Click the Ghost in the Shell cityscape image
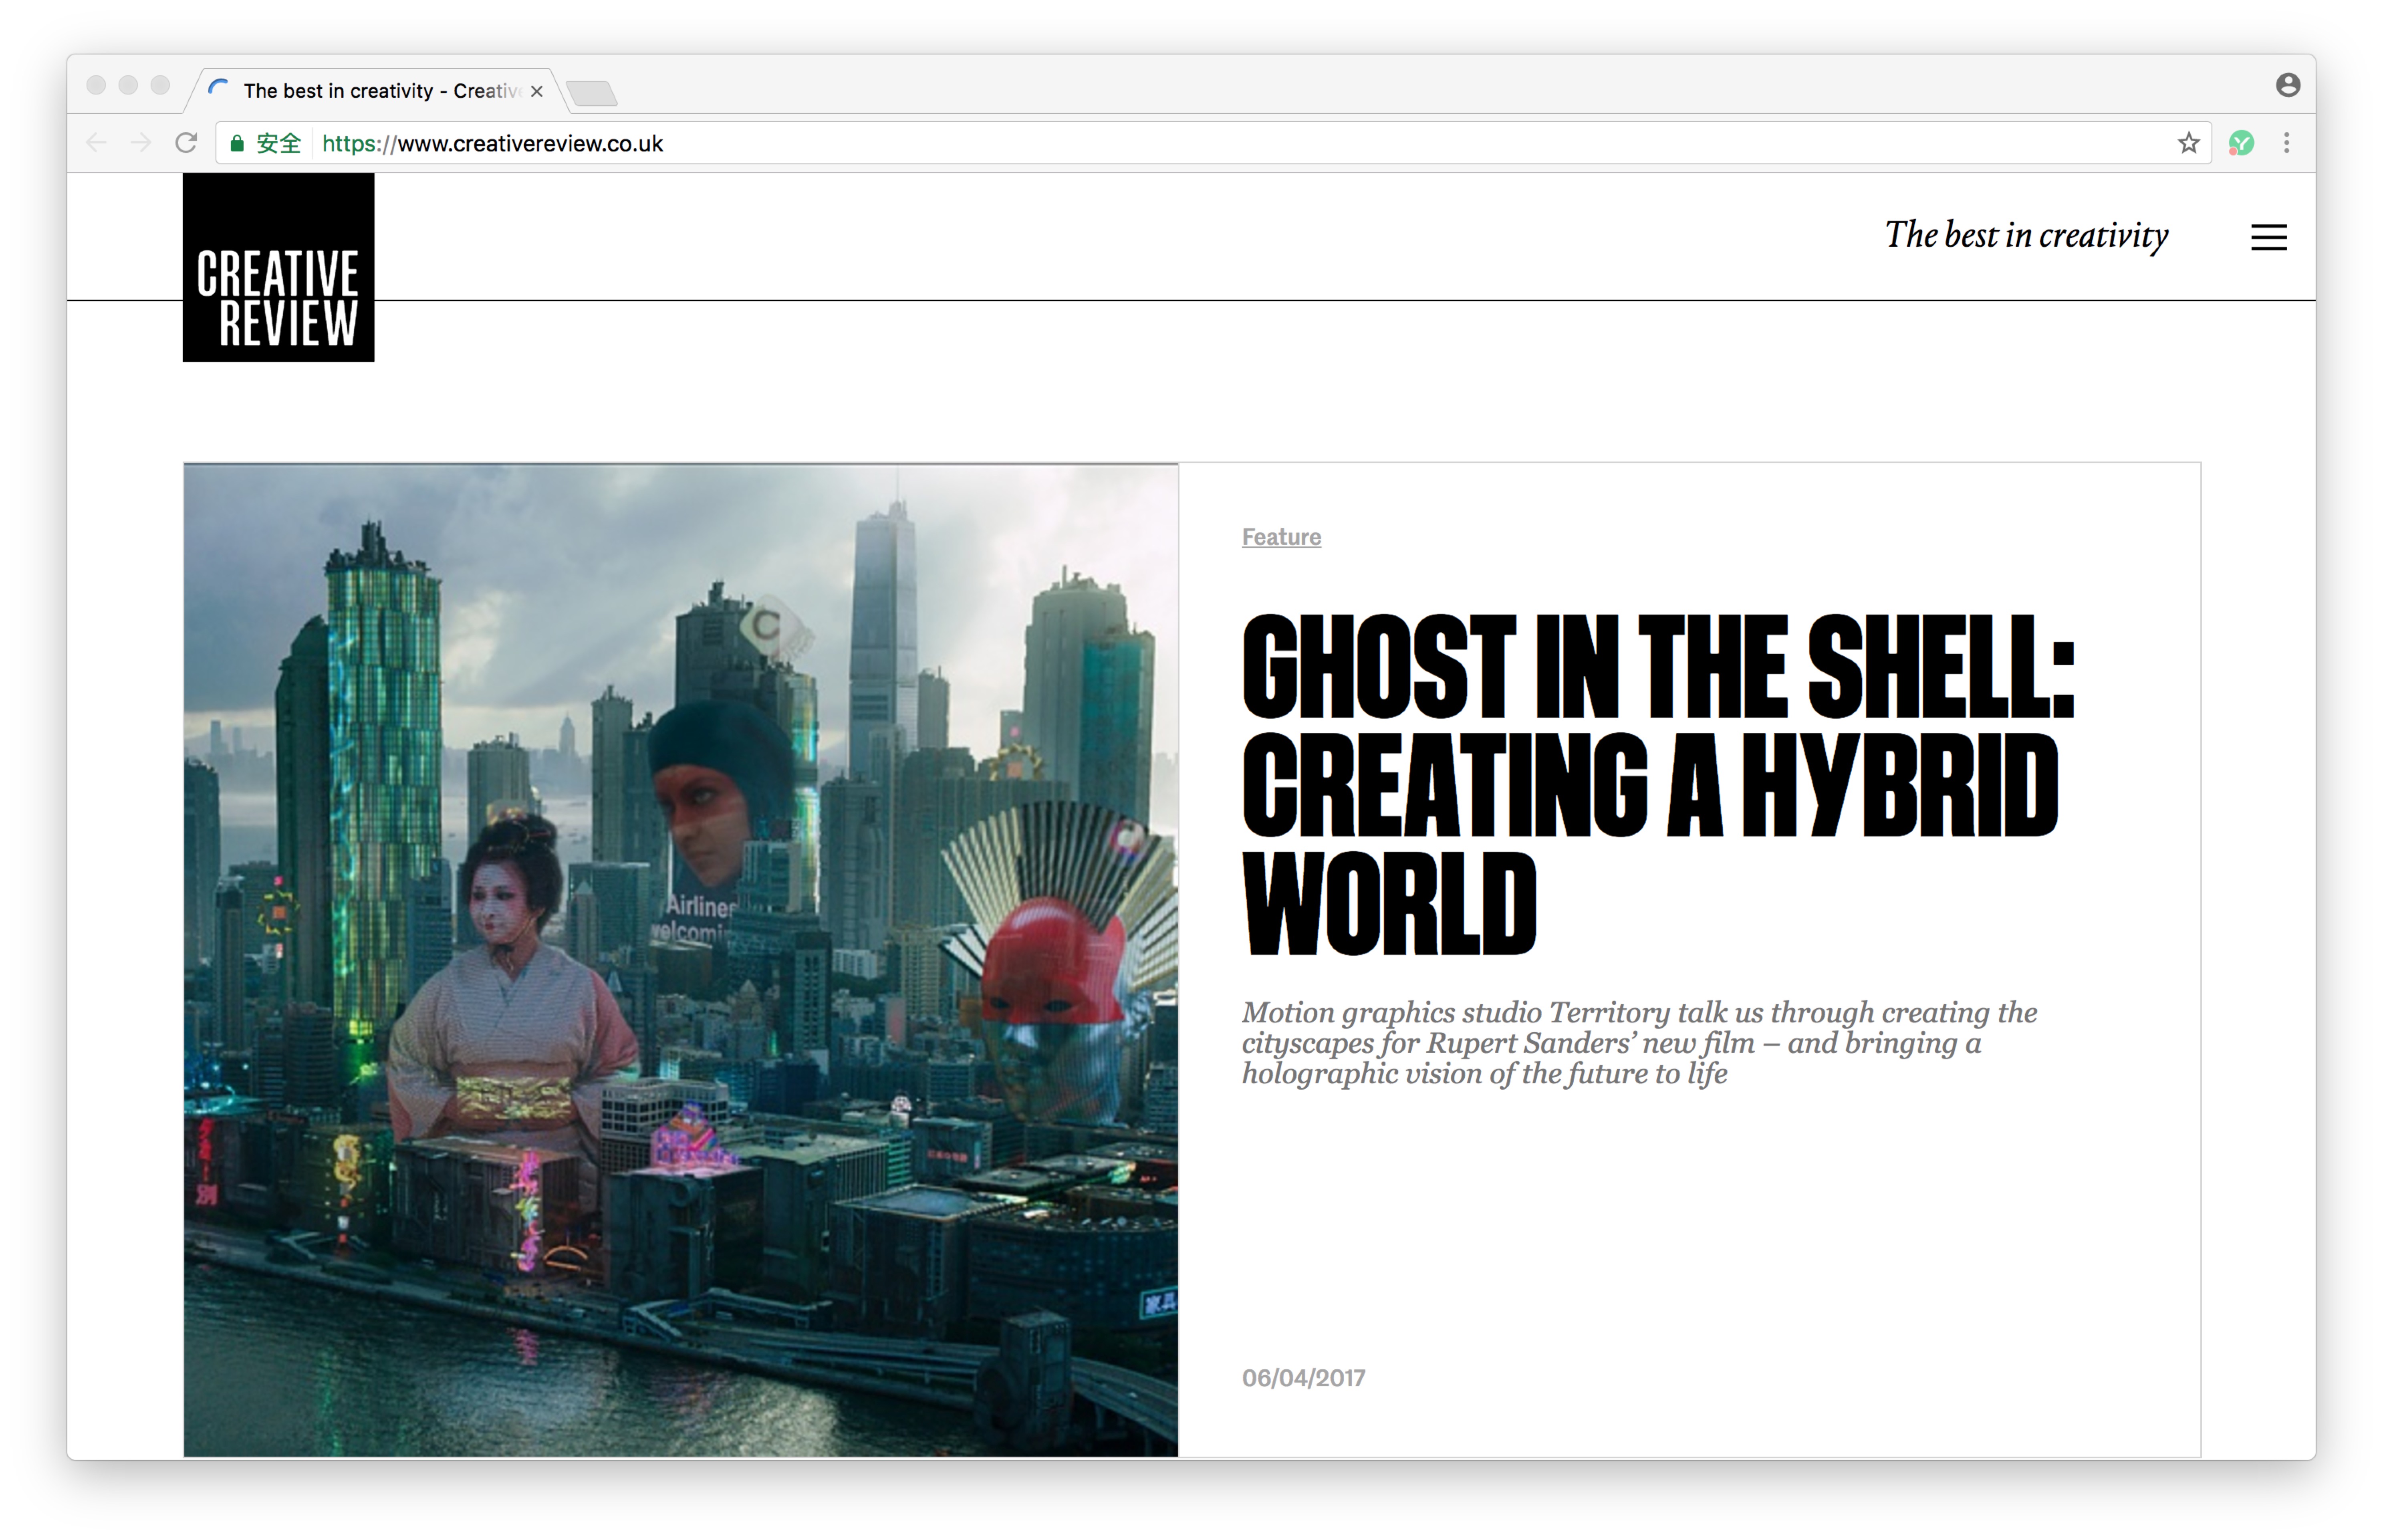The height and width of the screenshot is (1540, 2383). (681, 959)
